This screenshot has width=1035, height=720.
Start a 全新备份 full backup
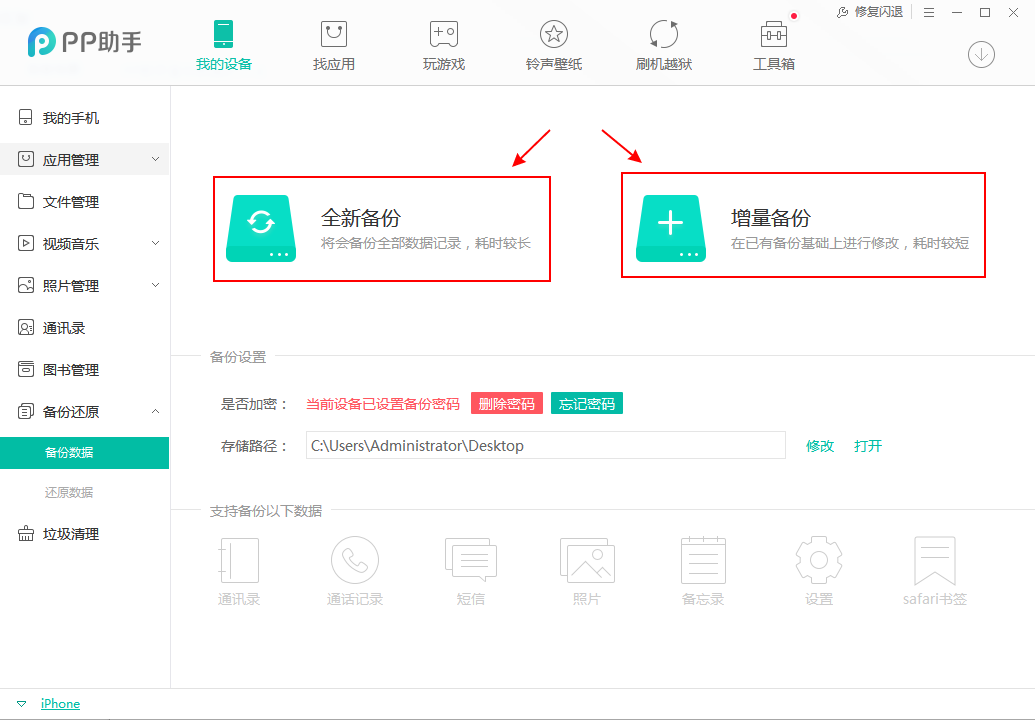(381, 227)
